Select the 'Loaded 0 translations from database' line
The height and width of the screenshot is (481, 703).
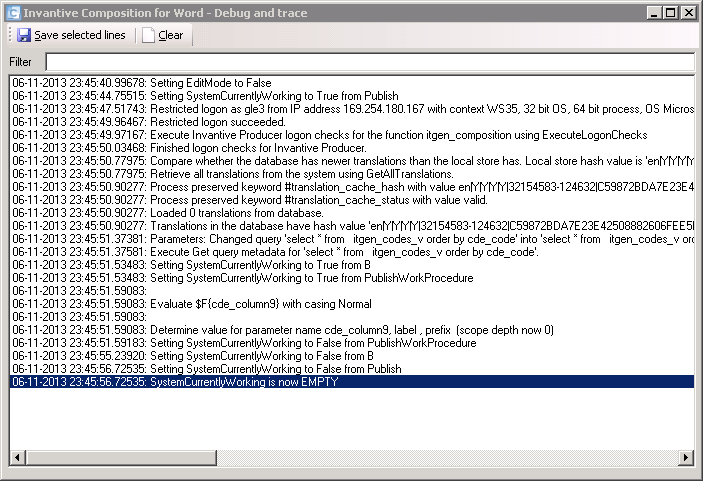pos(352,213)
